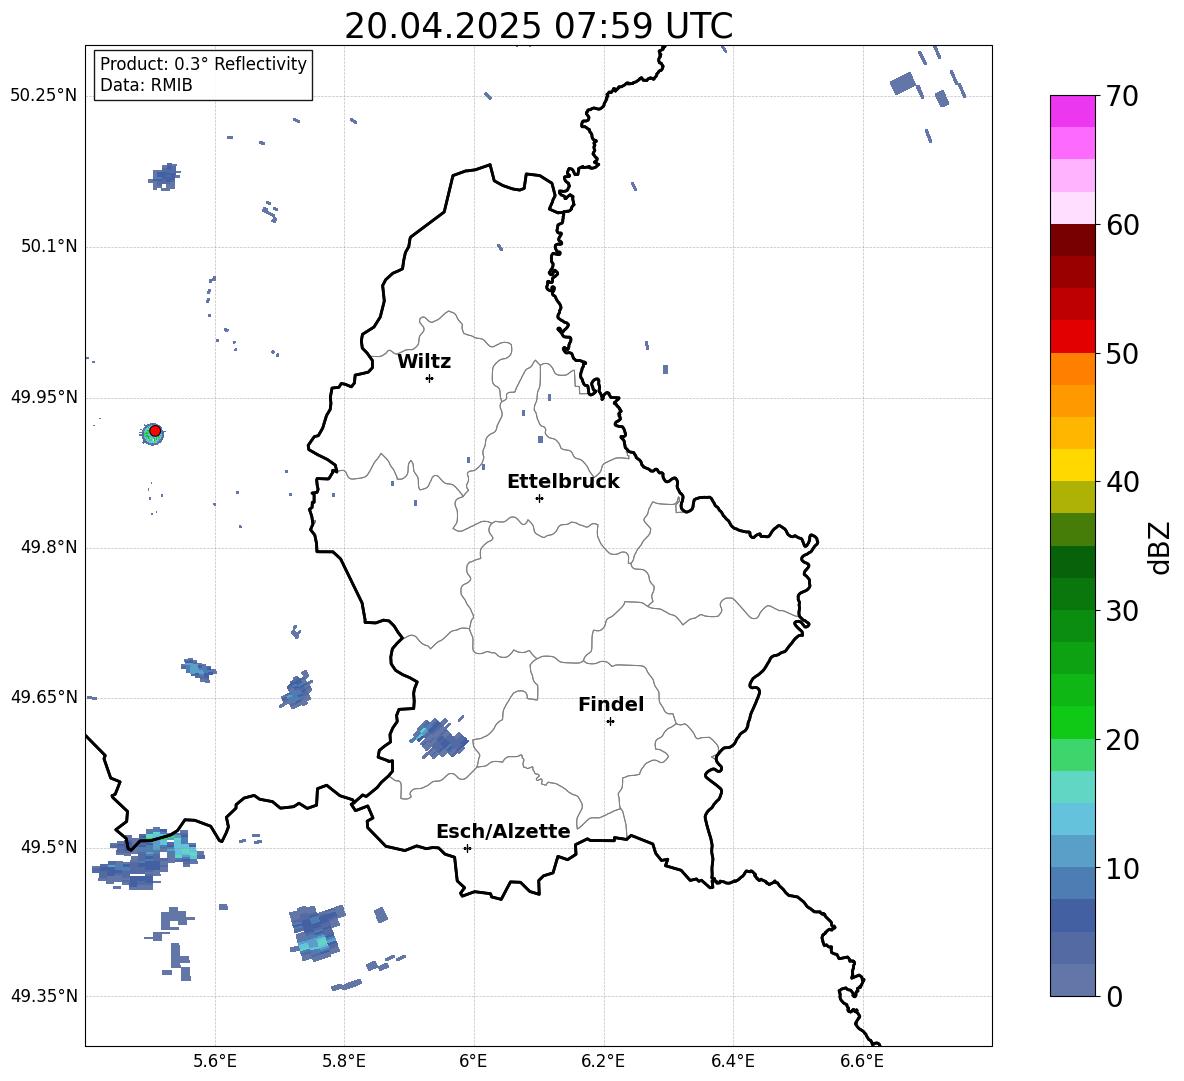Pick the yellow colorbar segment above 40
The width and height of the screenshot is (1184, 1081).
[x=1072, y=465]
